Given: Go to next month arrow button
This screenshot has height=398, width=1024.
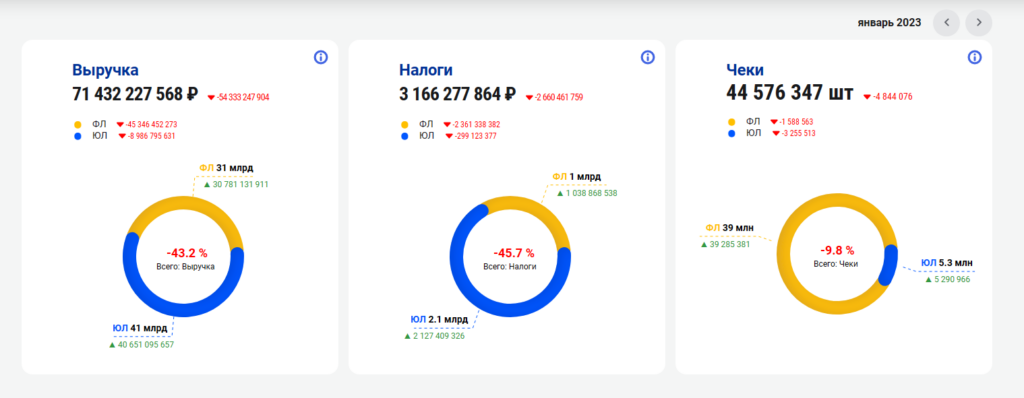Looking at the screenshot, I should click(x=979, y=23).
